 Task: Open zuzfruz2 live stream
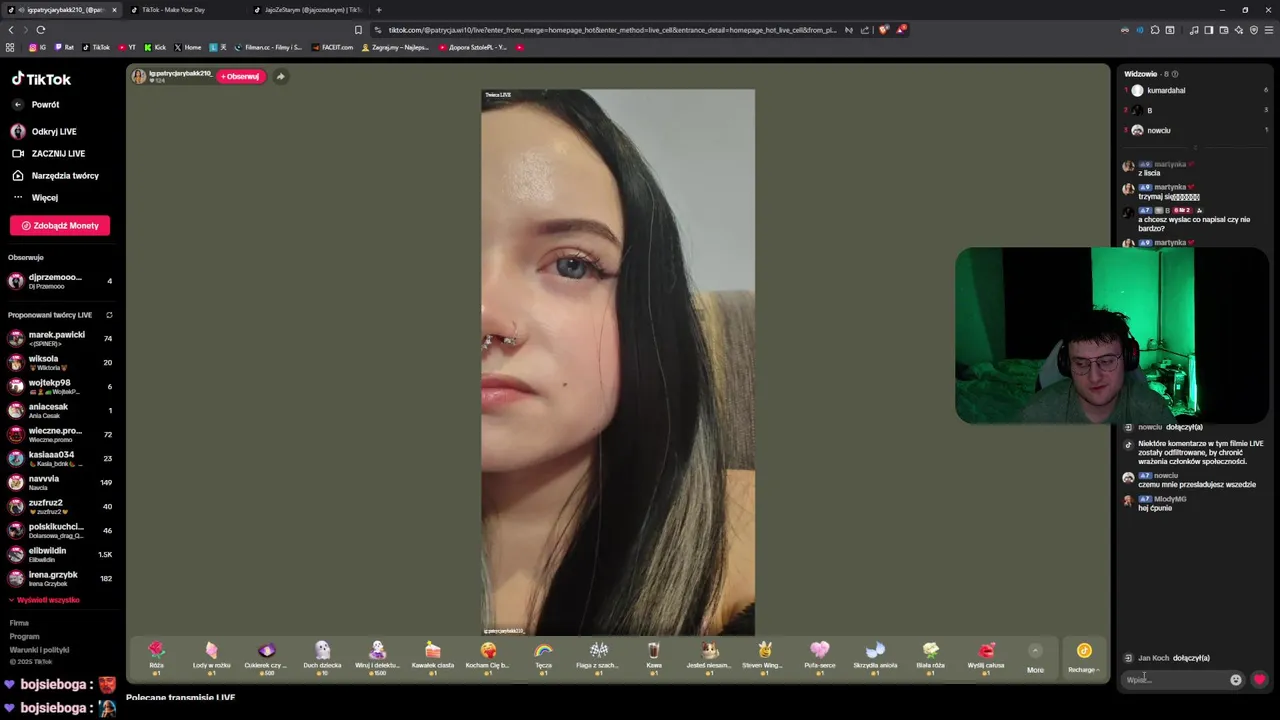[x=60, y=507]
